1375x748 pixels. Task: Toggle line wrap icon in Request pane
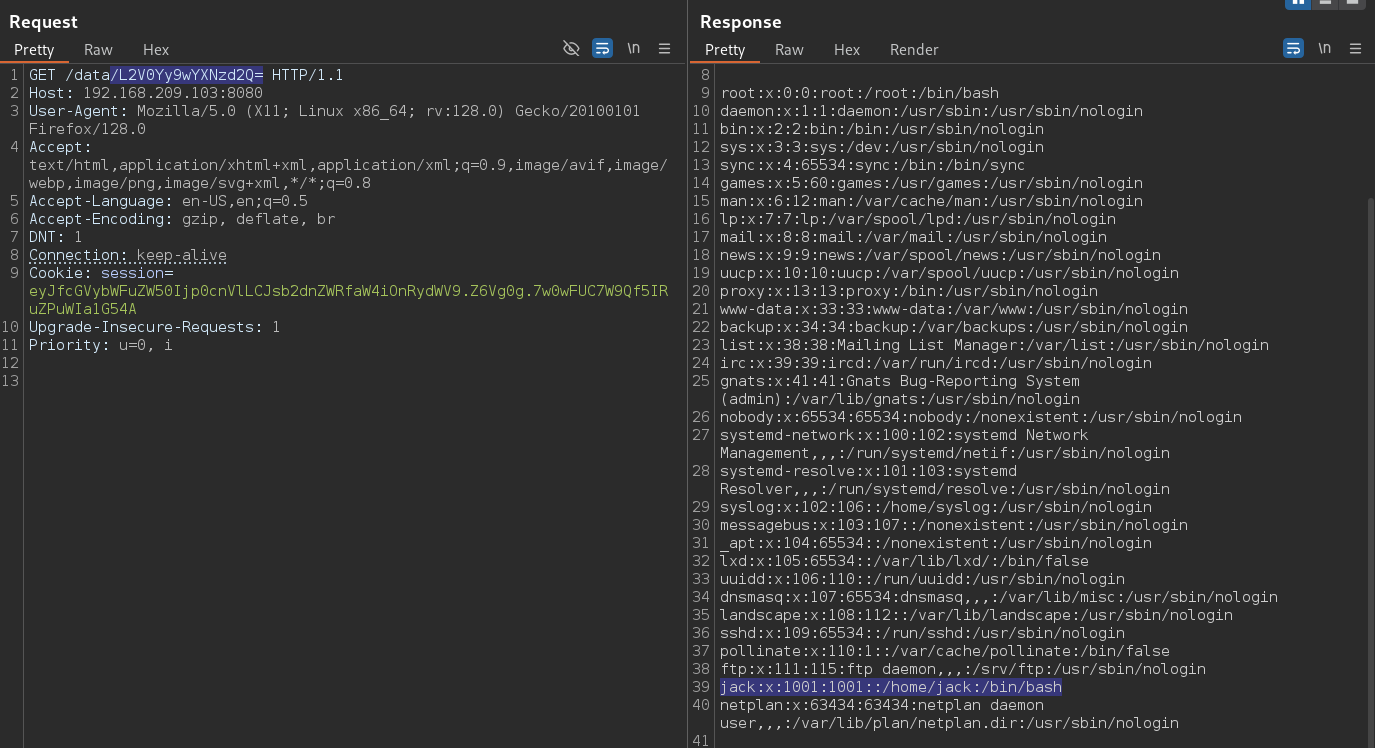pyautogui.click(x=602, y=48)
